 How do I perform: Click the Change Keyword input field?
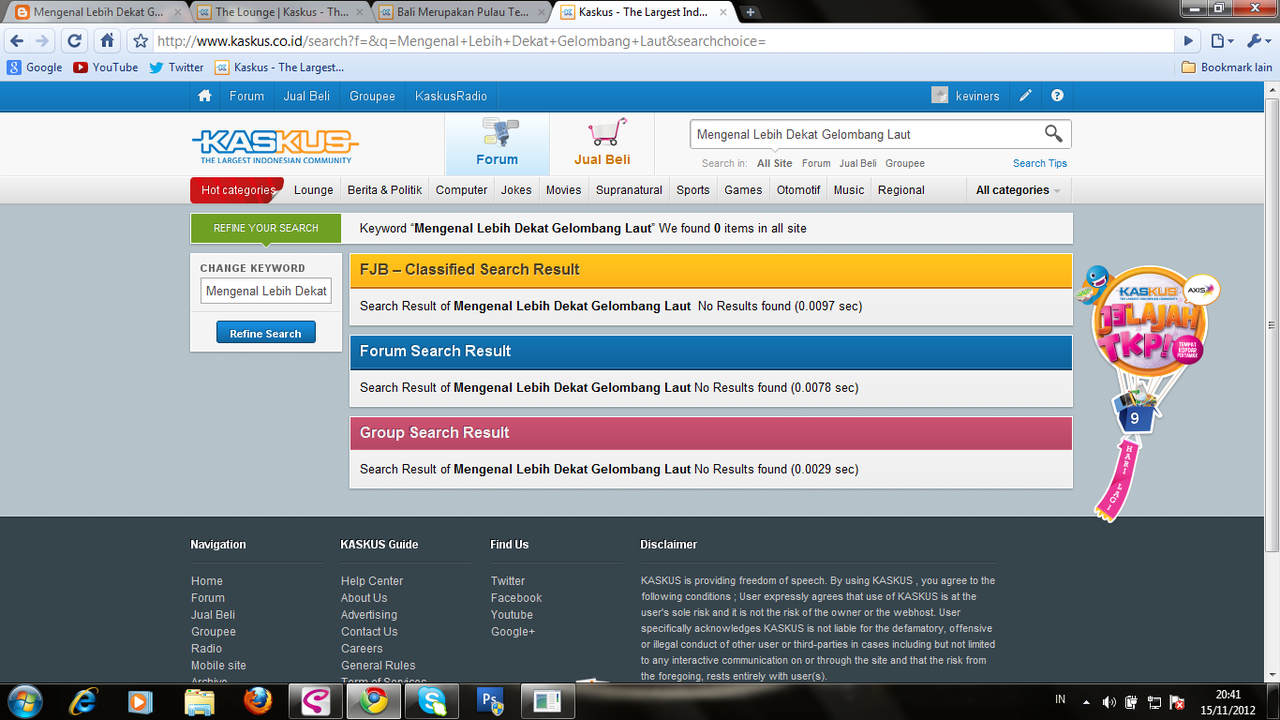point(266,291)
